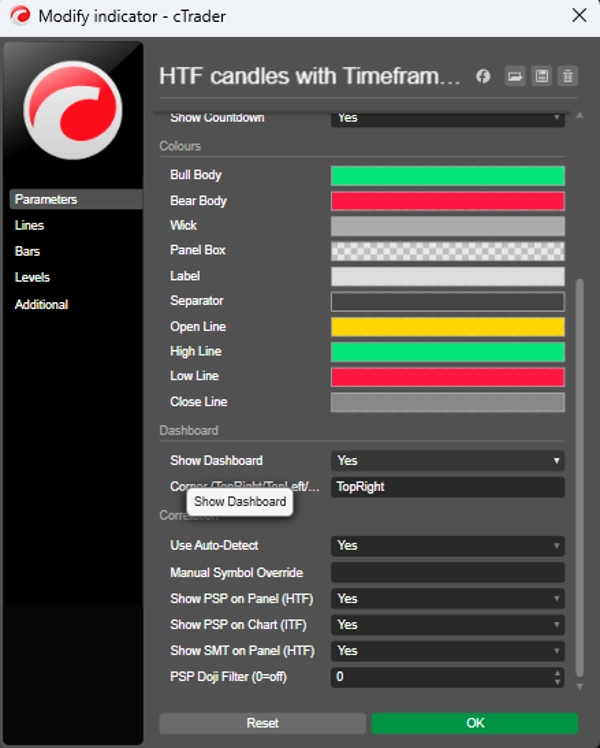Click the 'HTF candles with Timefram...' title
Image resolution: width=600 pixels, height=748 pixels.
click(x=310, y=76)
